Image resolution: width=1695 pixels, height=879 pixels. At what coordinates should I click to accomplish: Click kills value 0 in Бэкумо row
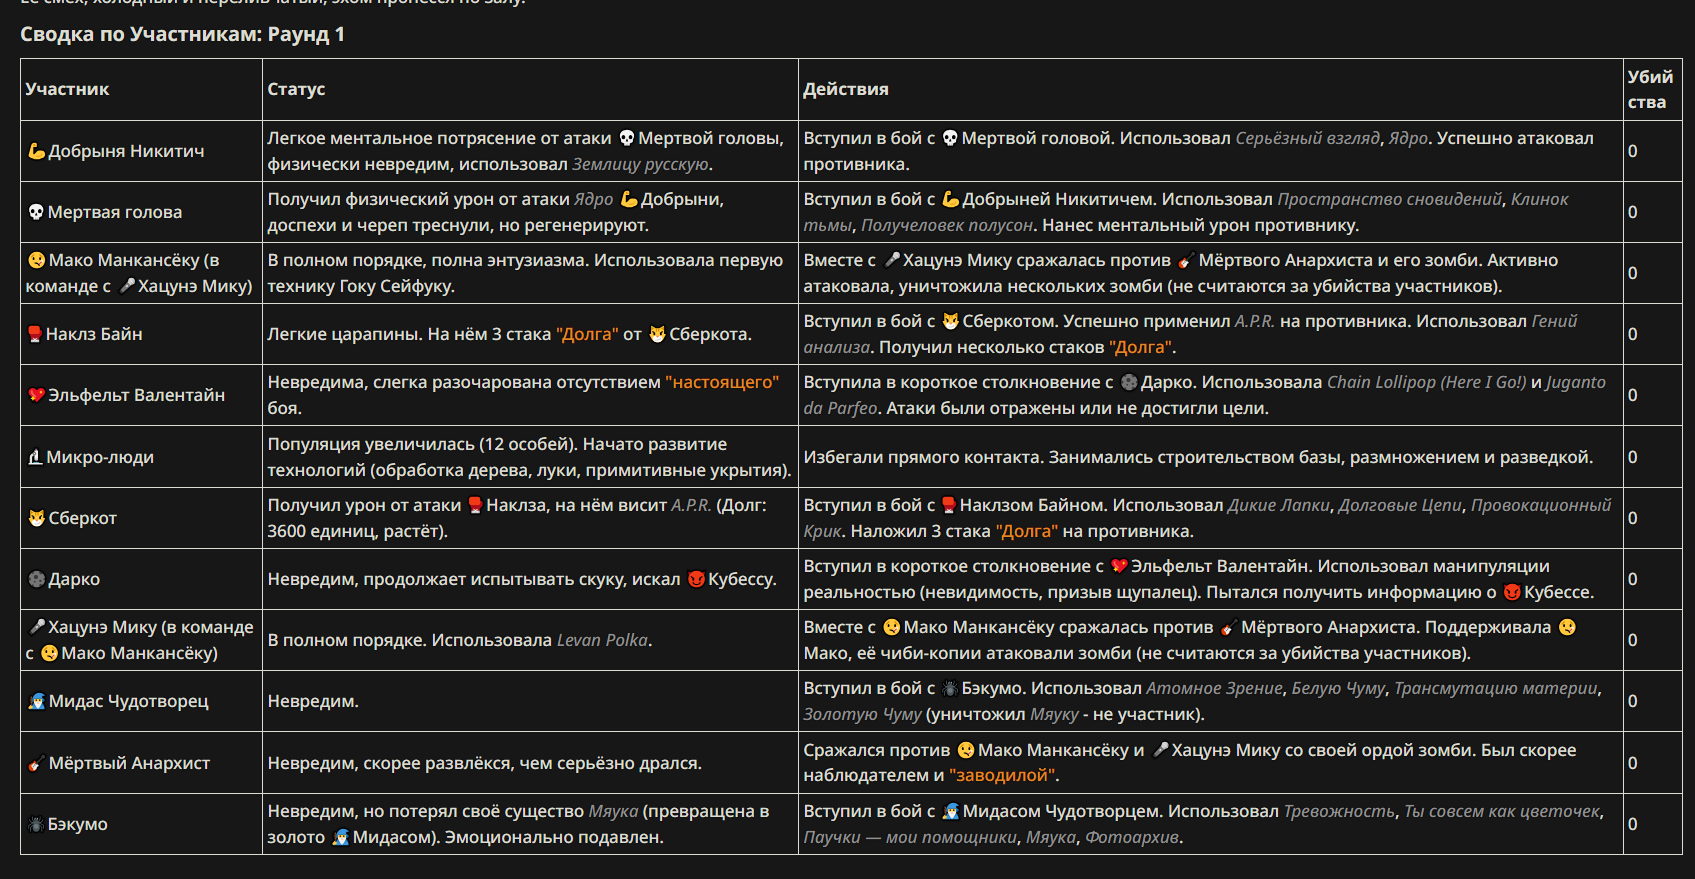1632,824
